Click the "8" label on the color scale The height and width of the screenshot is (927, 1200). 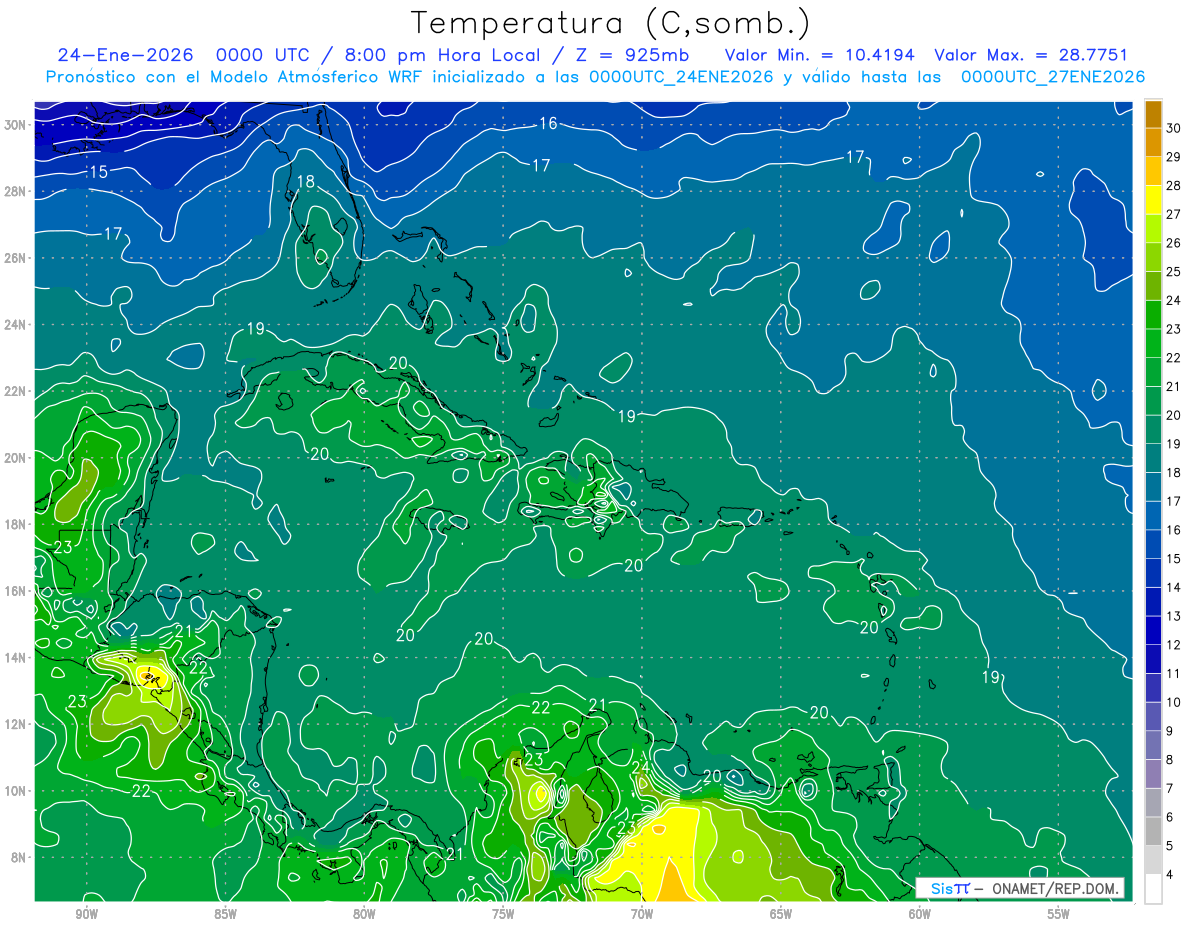1170,760
